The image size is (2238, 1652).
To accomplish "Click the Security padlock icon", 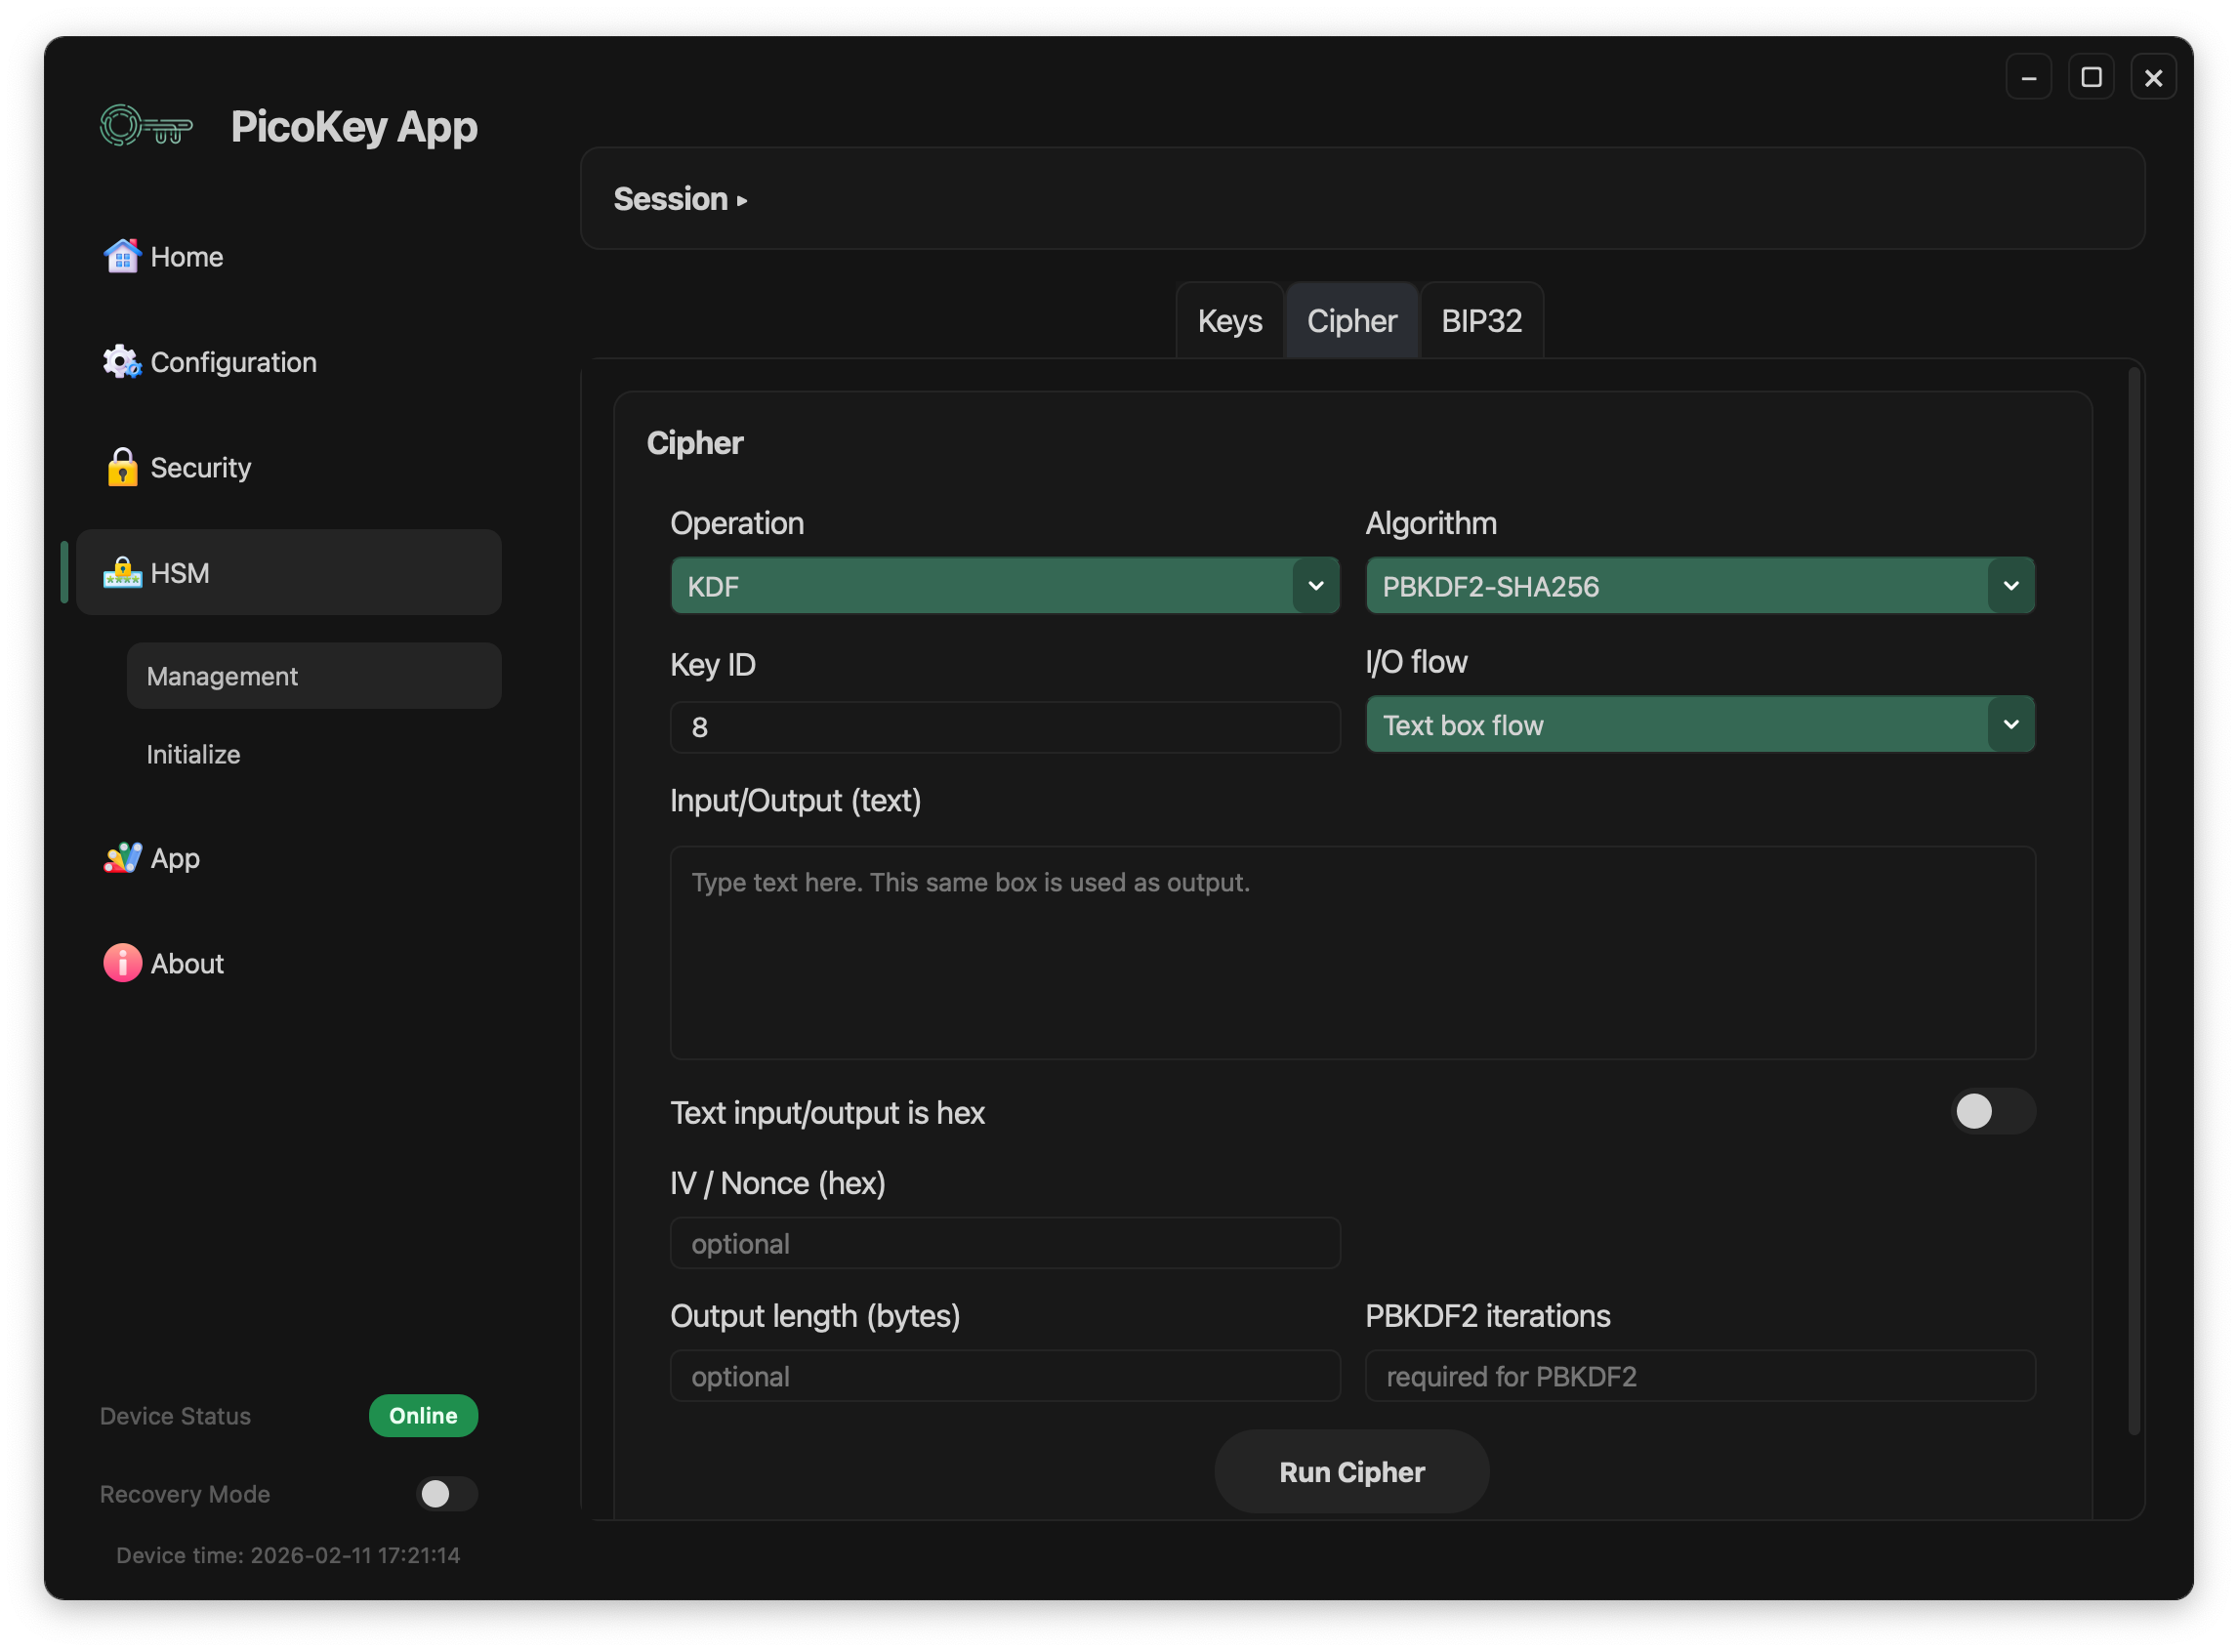I will (122, 467).
